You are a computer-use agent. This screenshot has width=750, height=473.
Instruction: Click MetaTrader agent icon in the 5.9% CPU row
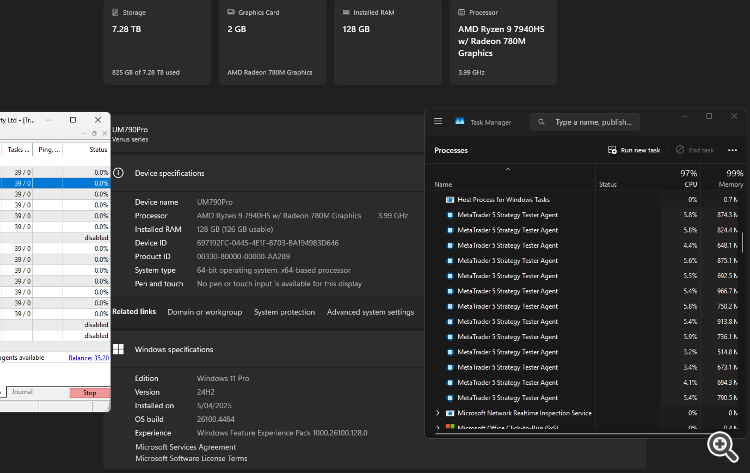(x=450, y=337)
